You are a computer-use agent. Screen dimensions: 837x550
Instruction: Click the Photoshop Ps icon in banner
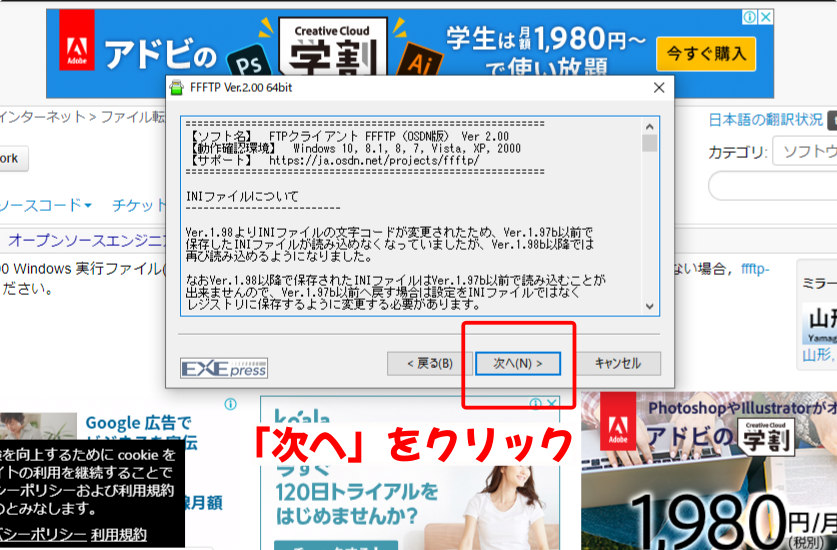click(x=248, y=63)
